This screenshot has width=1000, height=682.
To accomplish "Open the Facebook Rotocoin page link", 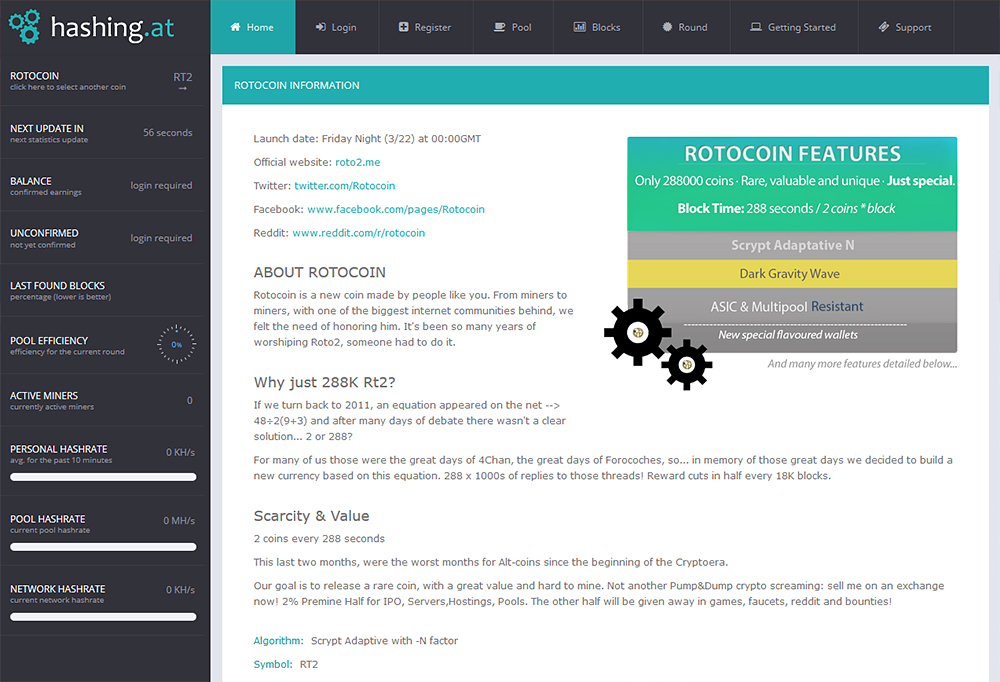I will [396, 209].
